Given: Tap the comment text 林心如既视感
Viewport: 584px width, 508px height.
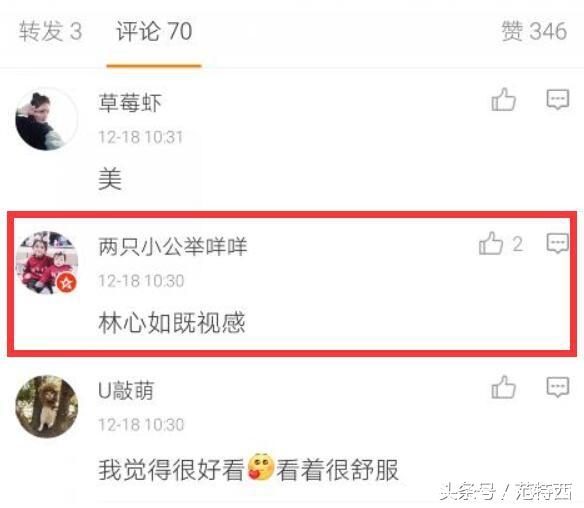Looking at the screenshot, I should pos(172,323).
